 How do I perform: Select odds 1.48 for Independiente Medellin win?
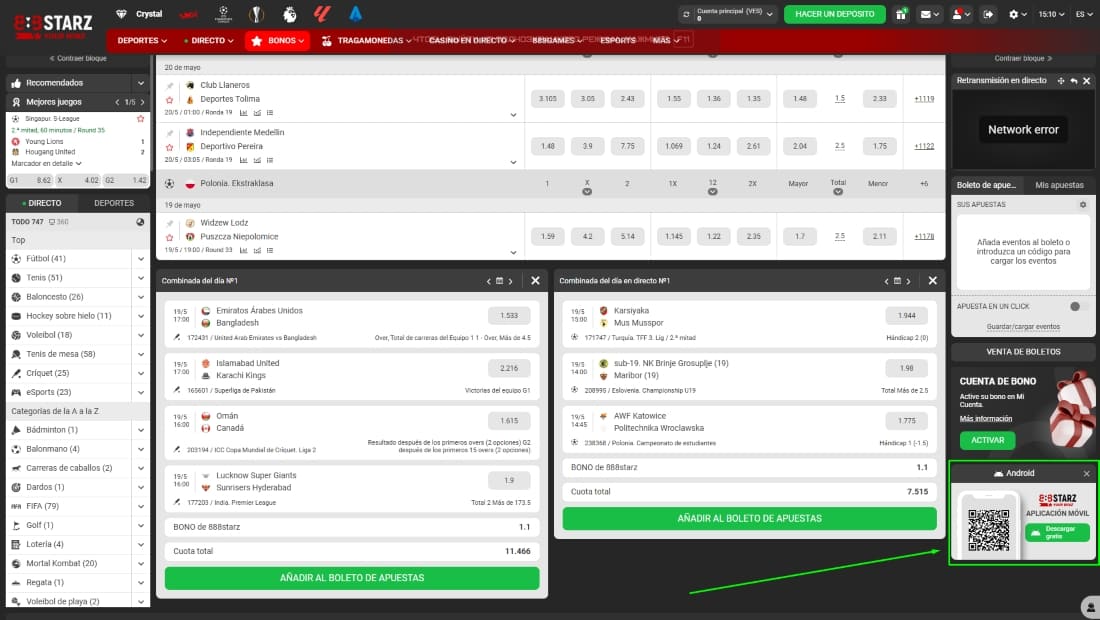(547, 147)
